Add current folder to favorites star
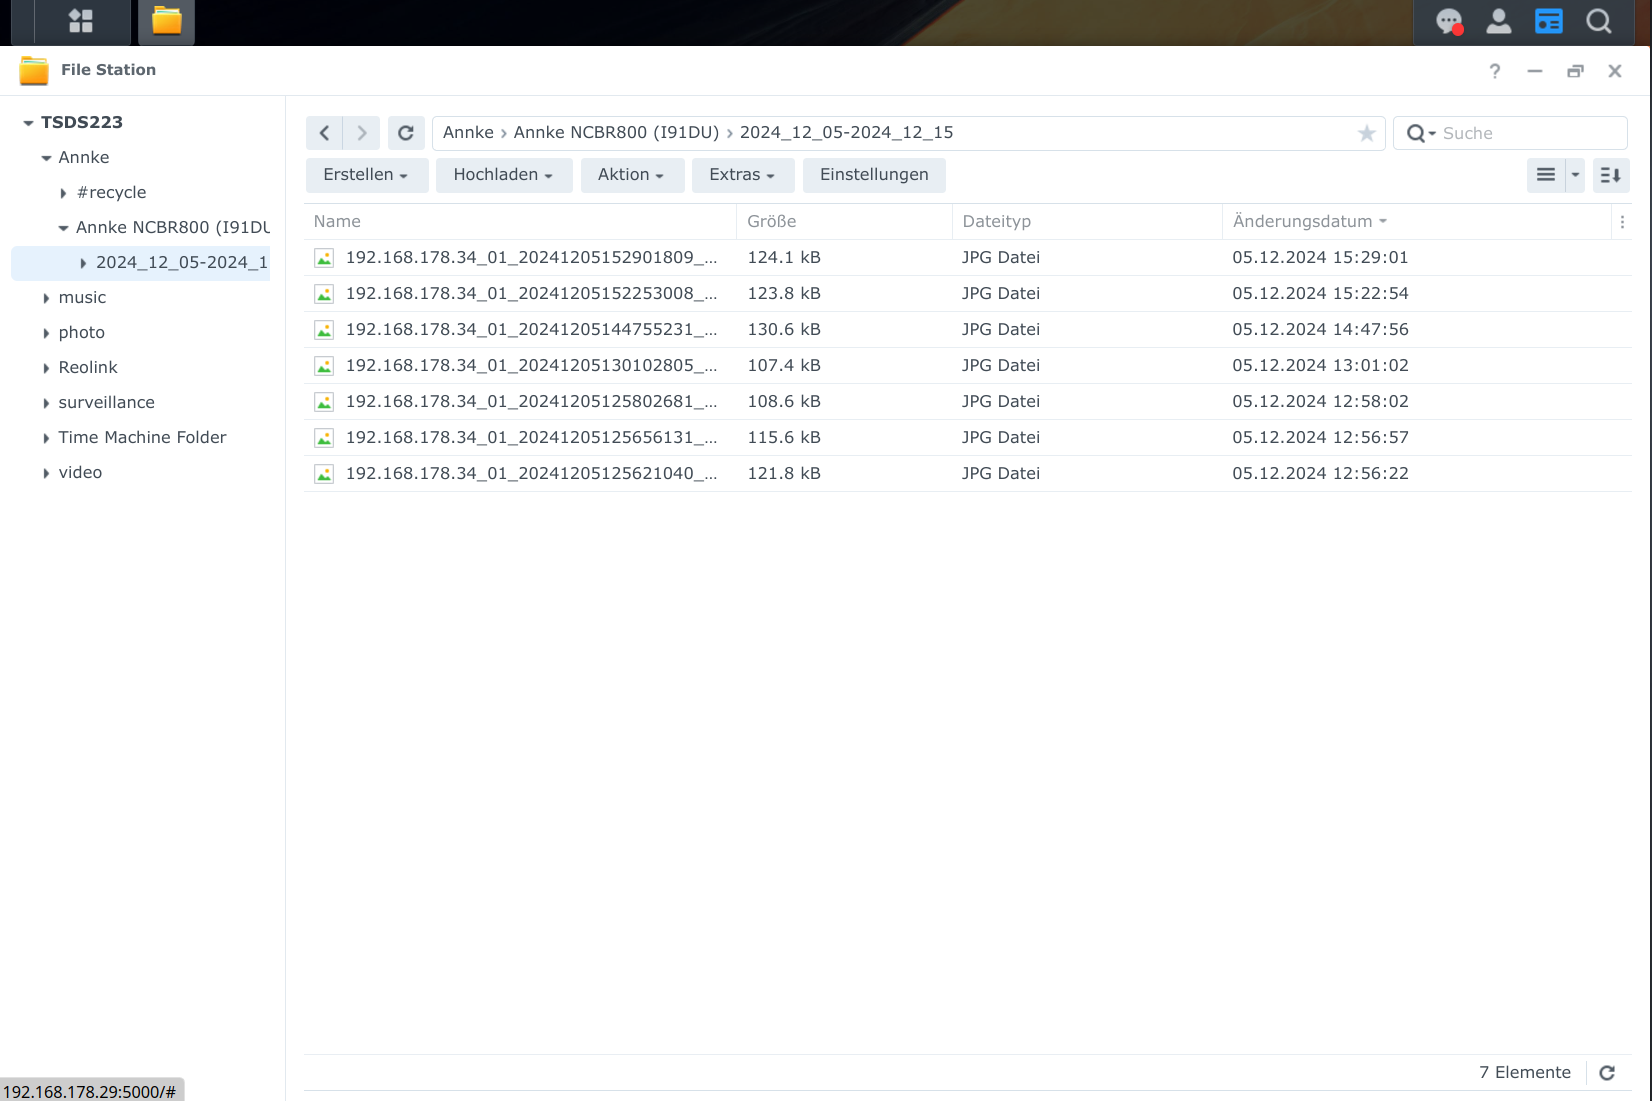 click(1366, 133)
